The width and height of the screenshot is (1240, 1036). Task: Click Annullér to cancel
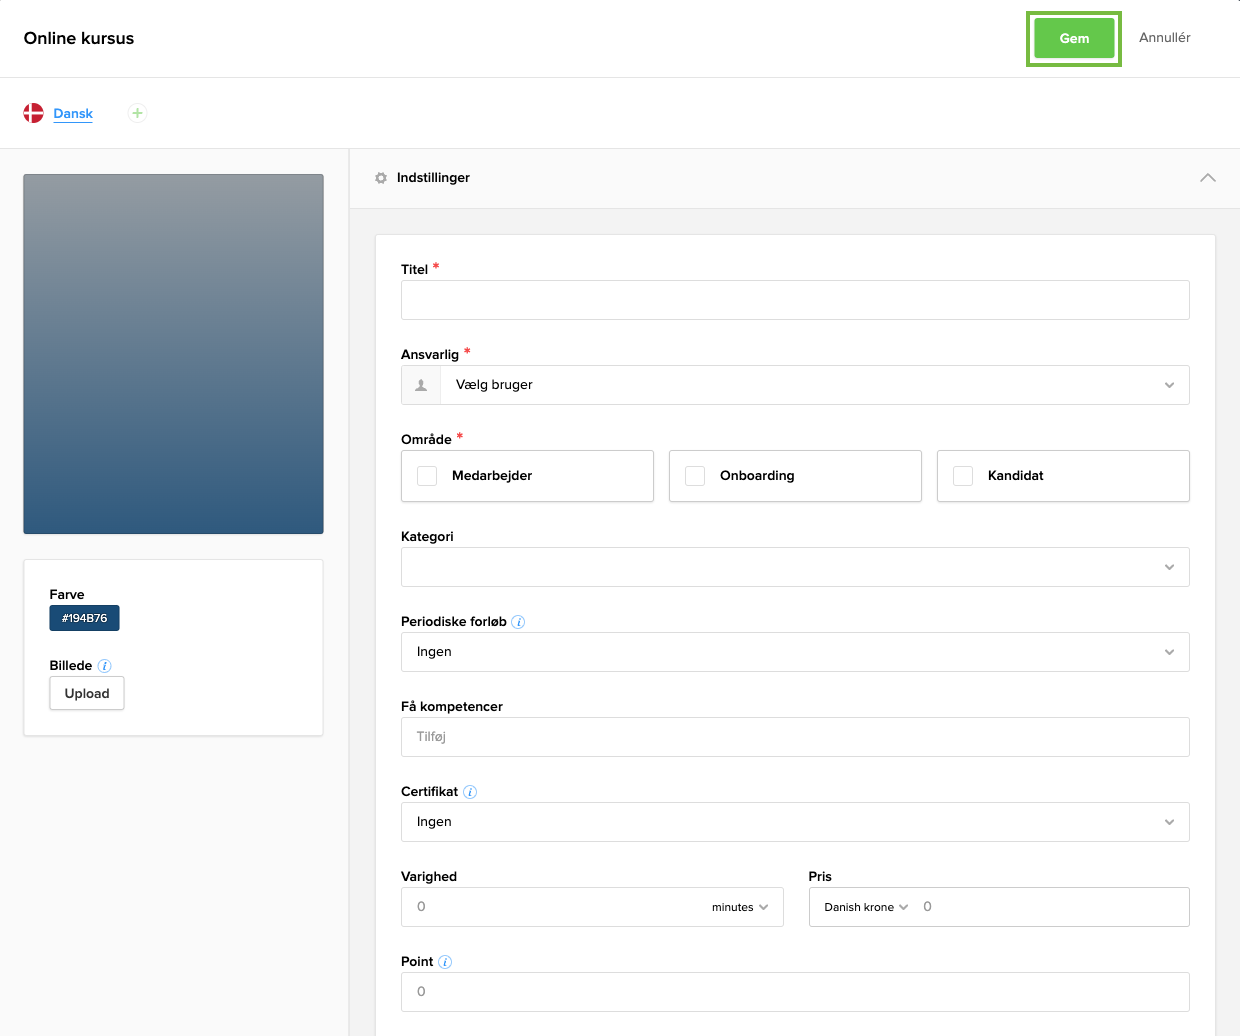(1164, 38)
